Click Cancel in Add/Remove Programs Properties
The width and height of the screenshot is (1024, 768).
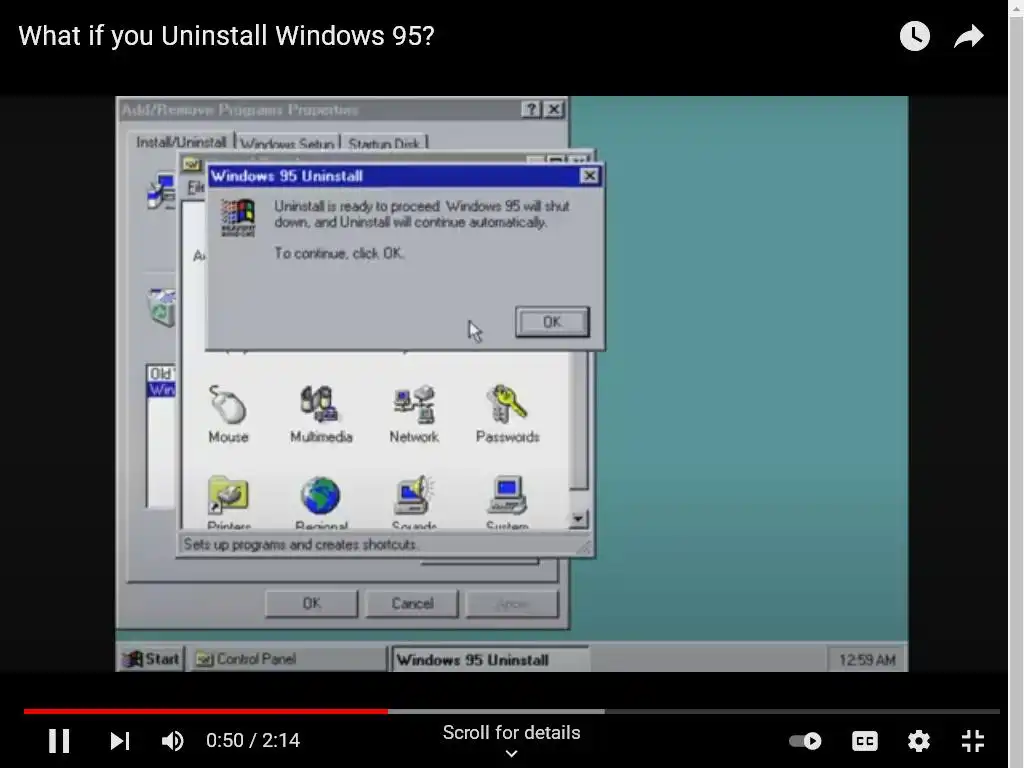(x=412, y=603)
